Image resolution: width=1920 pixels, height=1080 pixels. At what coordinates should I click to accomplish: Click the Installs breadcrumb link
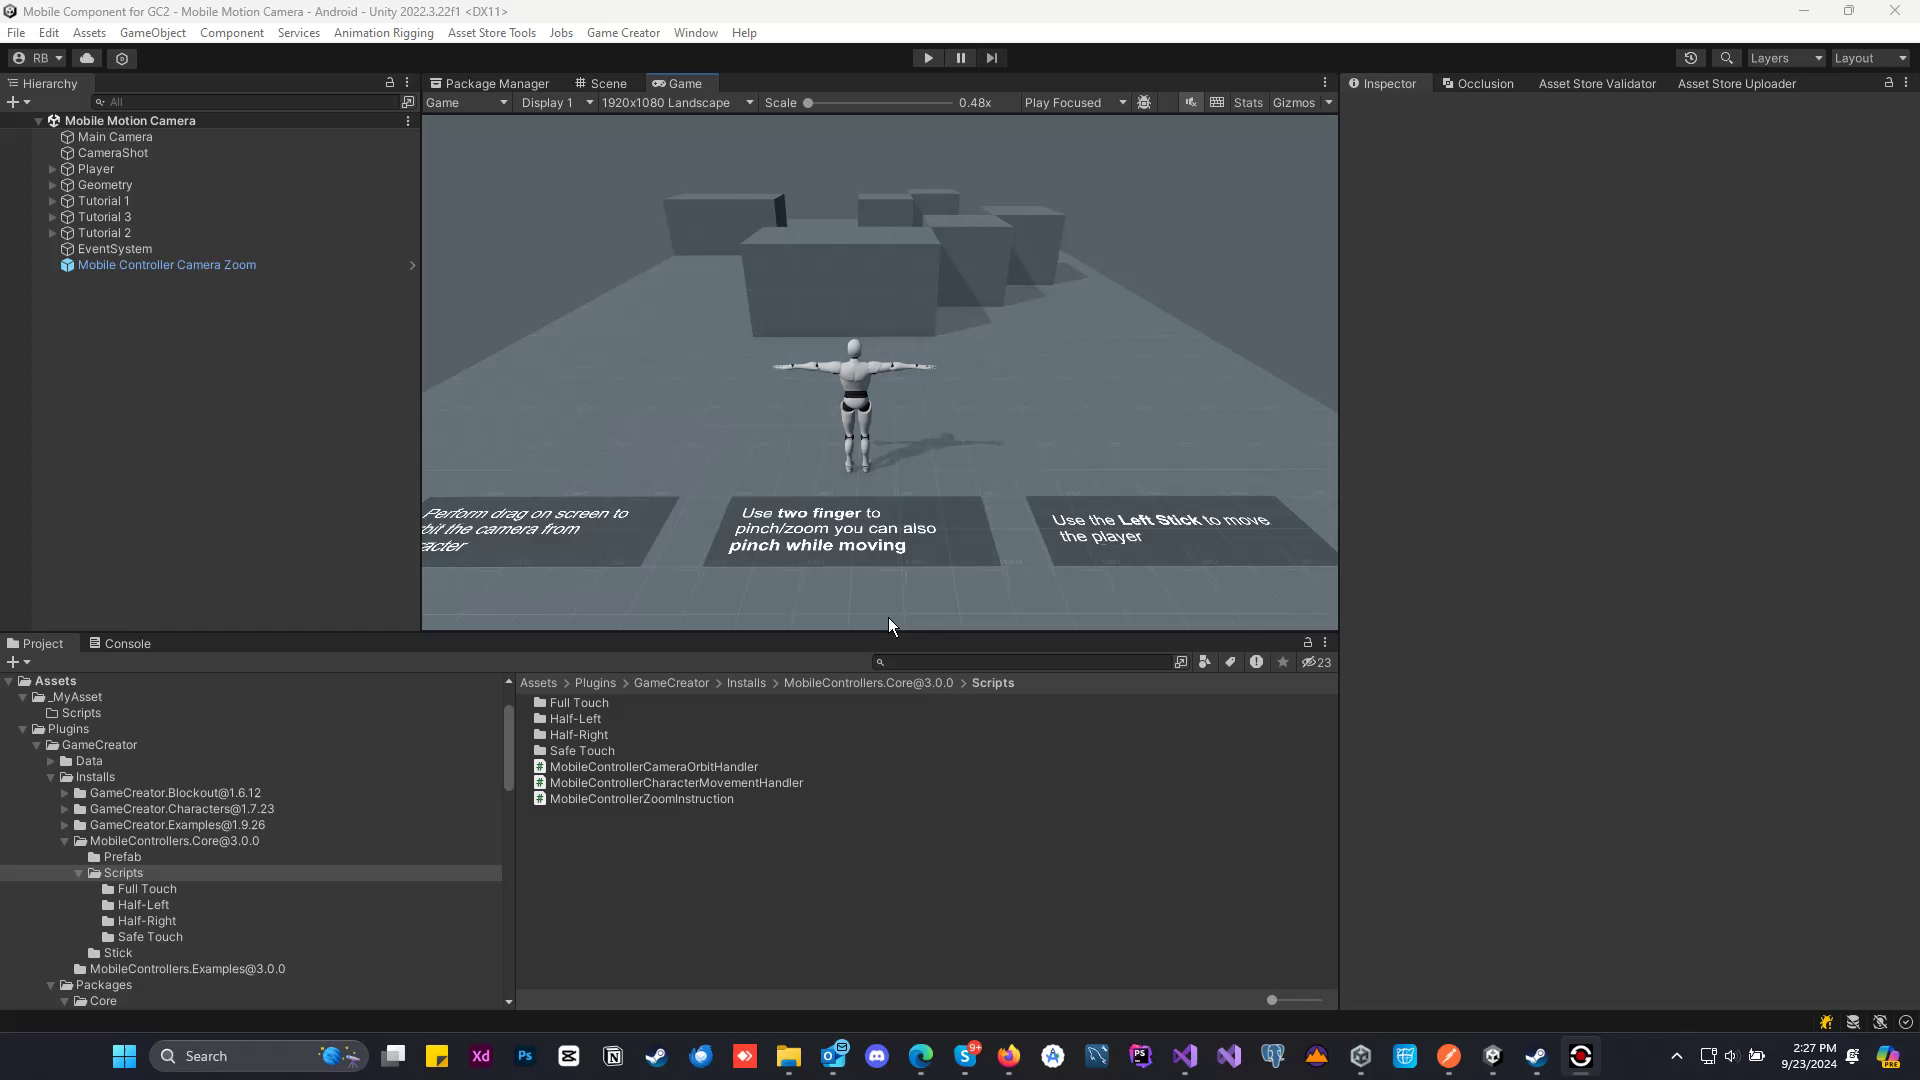tap(746, 683)
